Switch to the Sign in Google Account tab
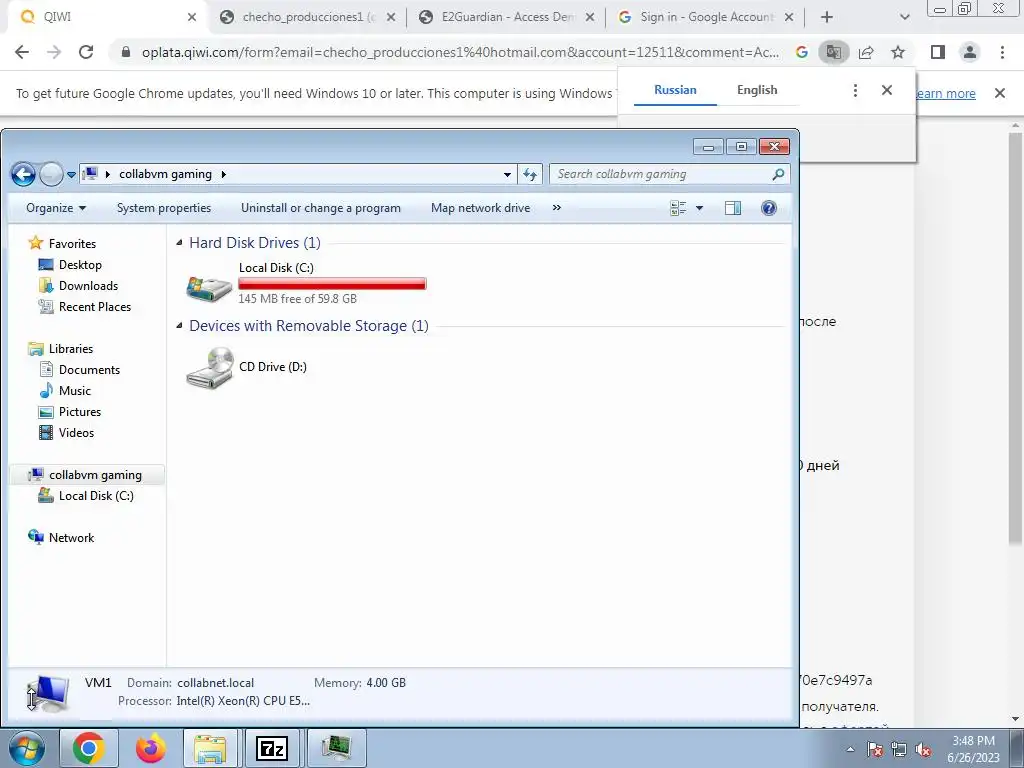Image resolution: width=1024 pixels, height=768 pixels. point(707,17)
